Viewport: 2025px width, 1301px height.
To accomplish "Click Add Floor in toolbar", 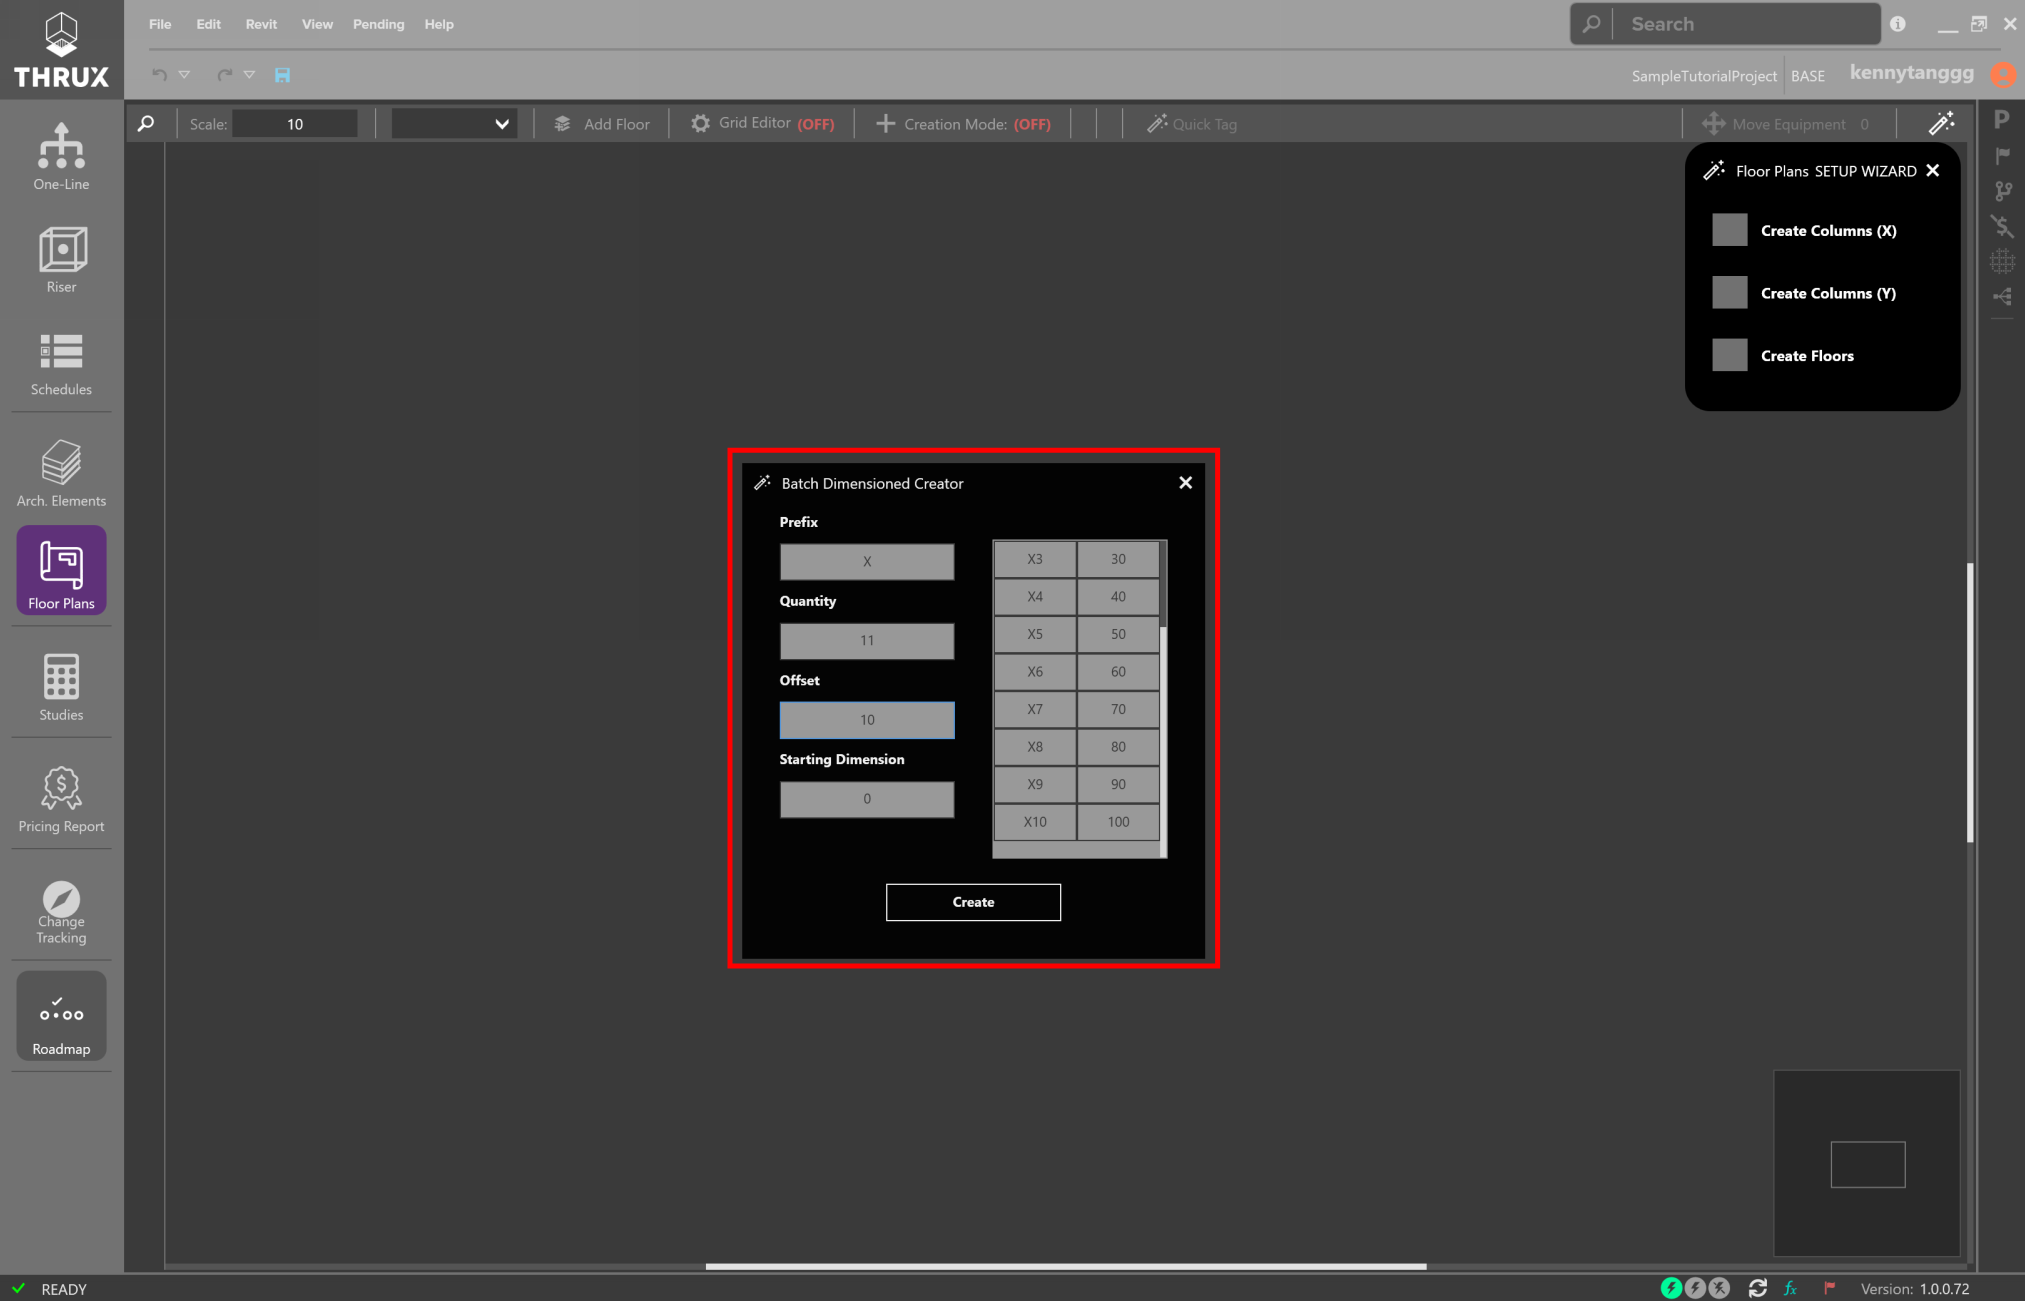I will 602,124.
